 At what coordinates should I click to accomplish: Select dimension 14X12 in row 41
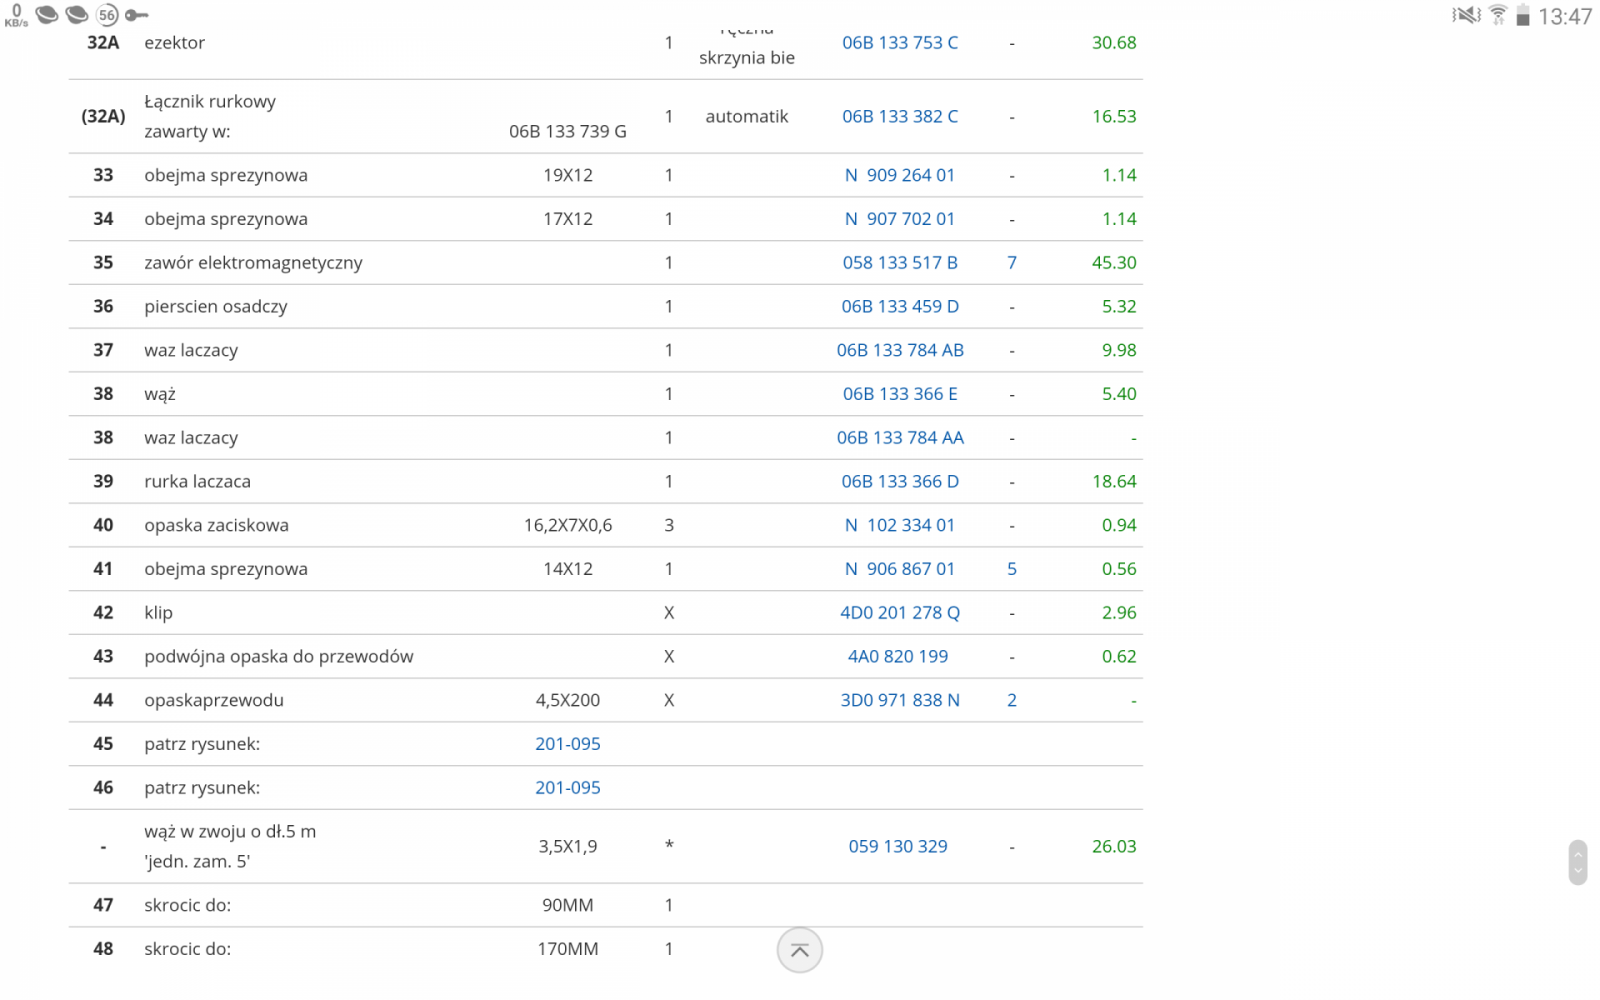click(568, 569)
